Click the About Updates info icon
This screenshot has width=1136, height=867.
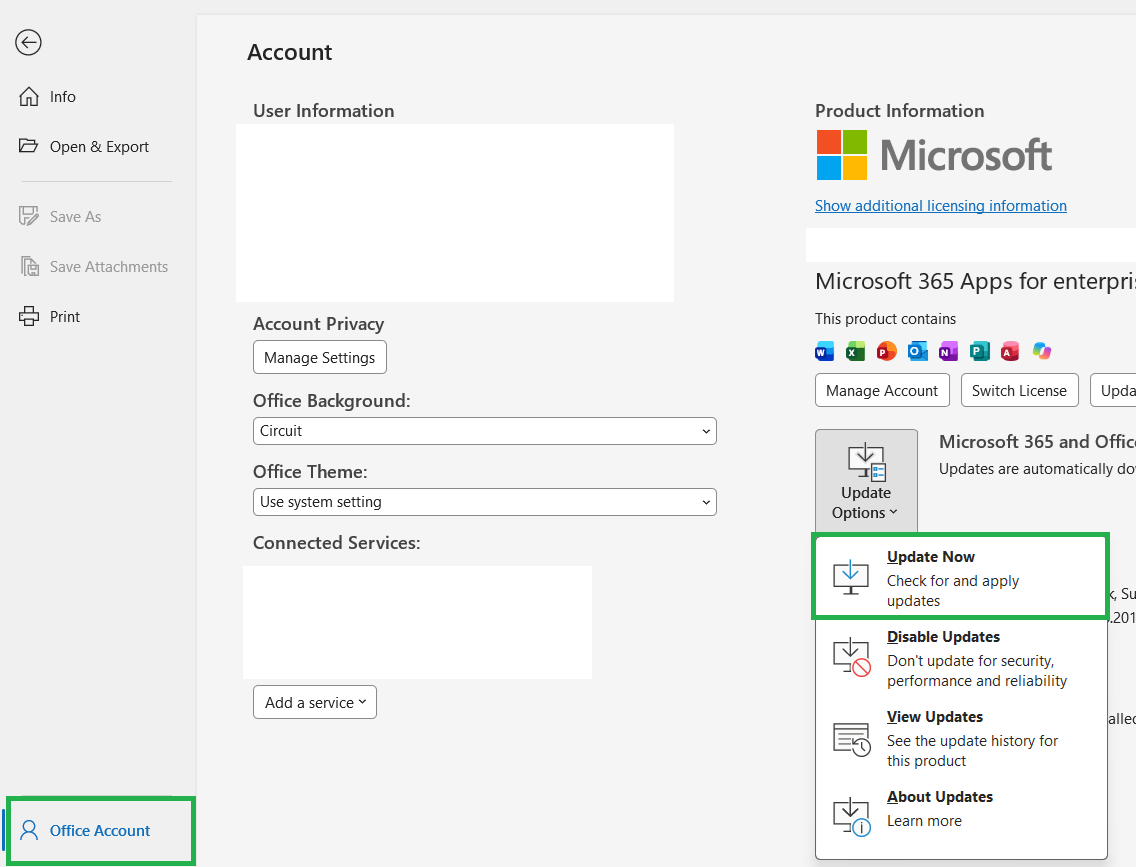tap(851, 817)
